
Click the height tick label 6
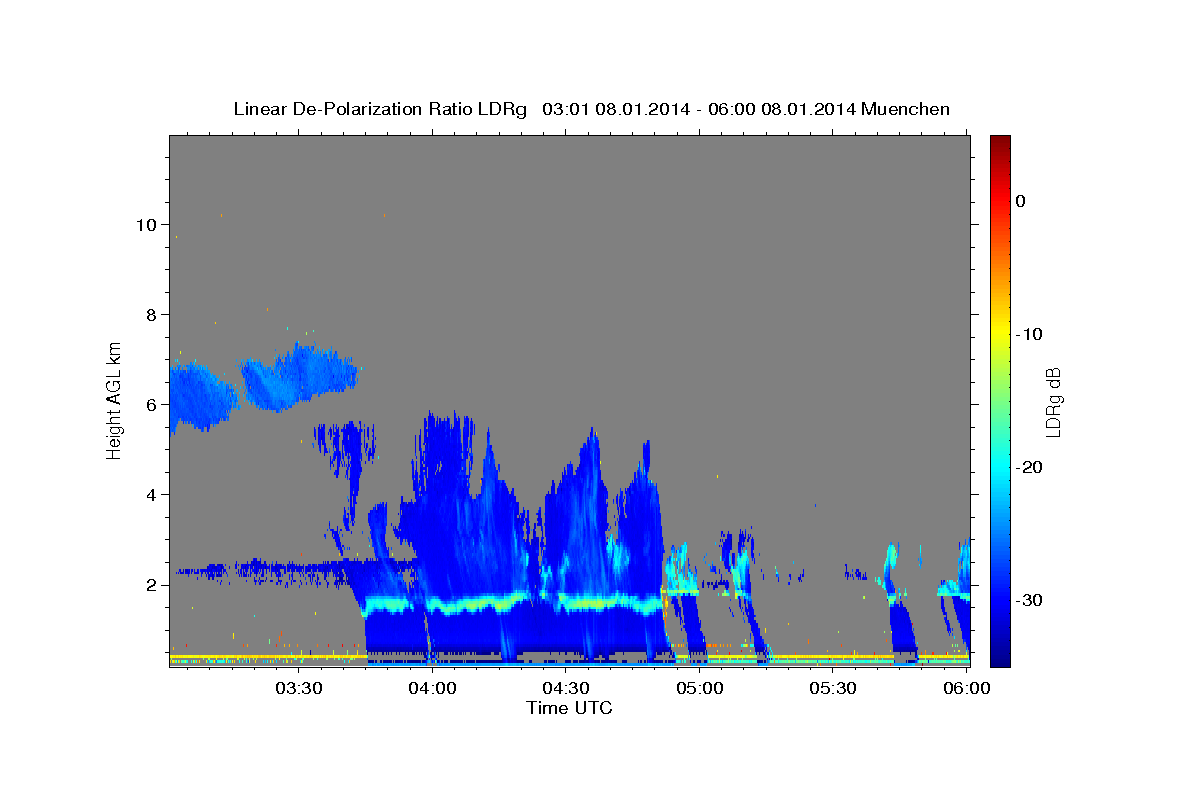[x=153, y=404]
